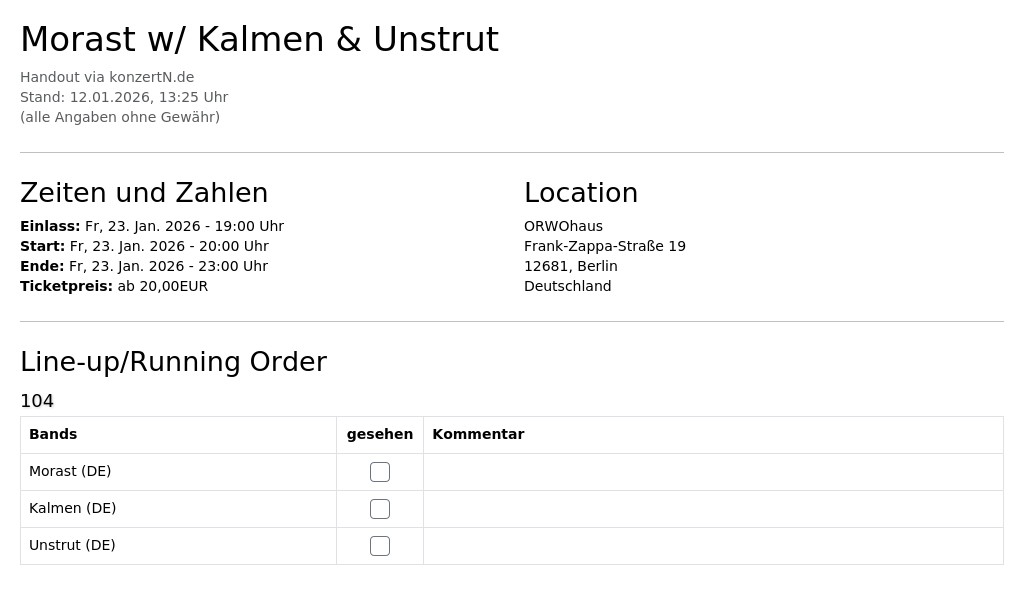Click the Handout via konzertN.de text
Viewport: 1024px width, 601px height.
click(107, 77)
